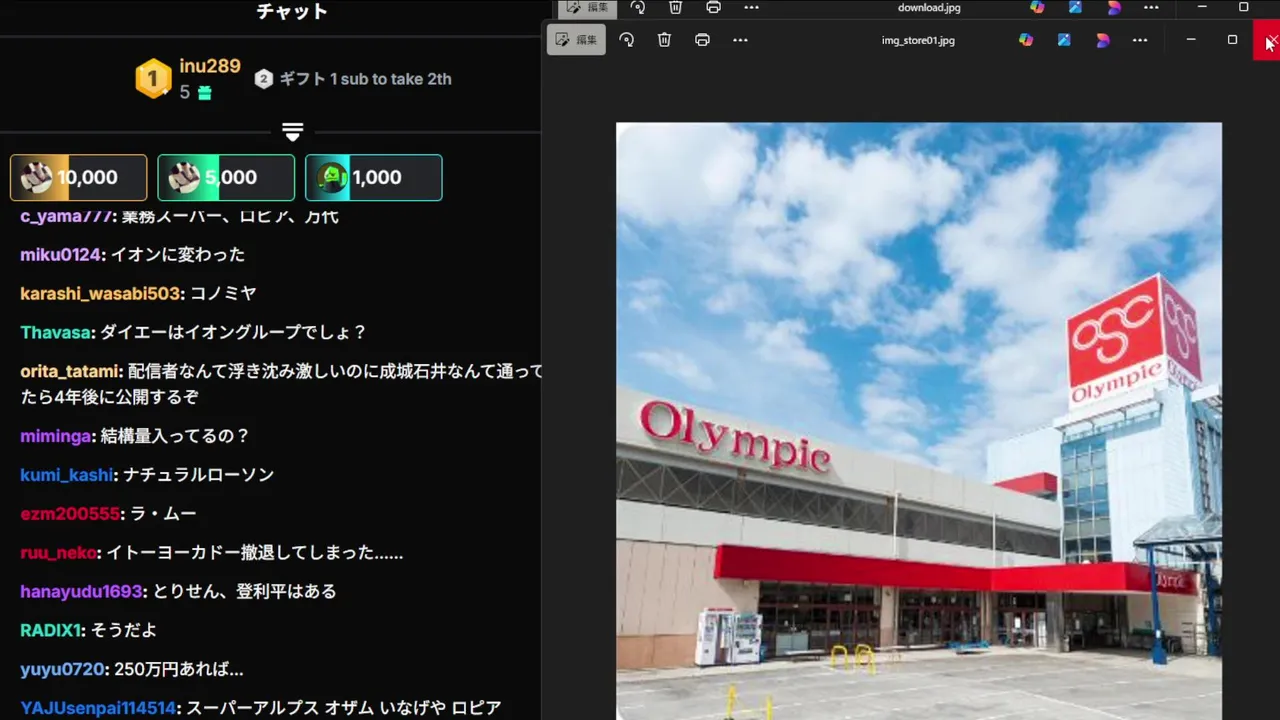
Task: Open chat user RADIX1
Action: pos(51,631)
